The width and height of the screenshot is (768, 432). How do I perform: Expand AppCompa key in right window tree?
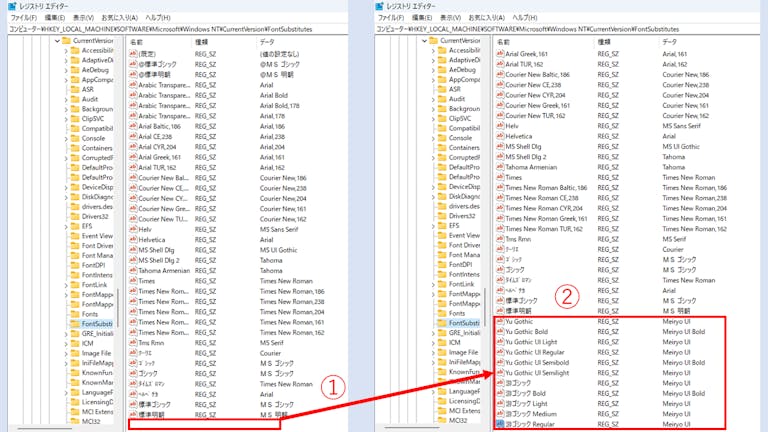tap(433, 80)
